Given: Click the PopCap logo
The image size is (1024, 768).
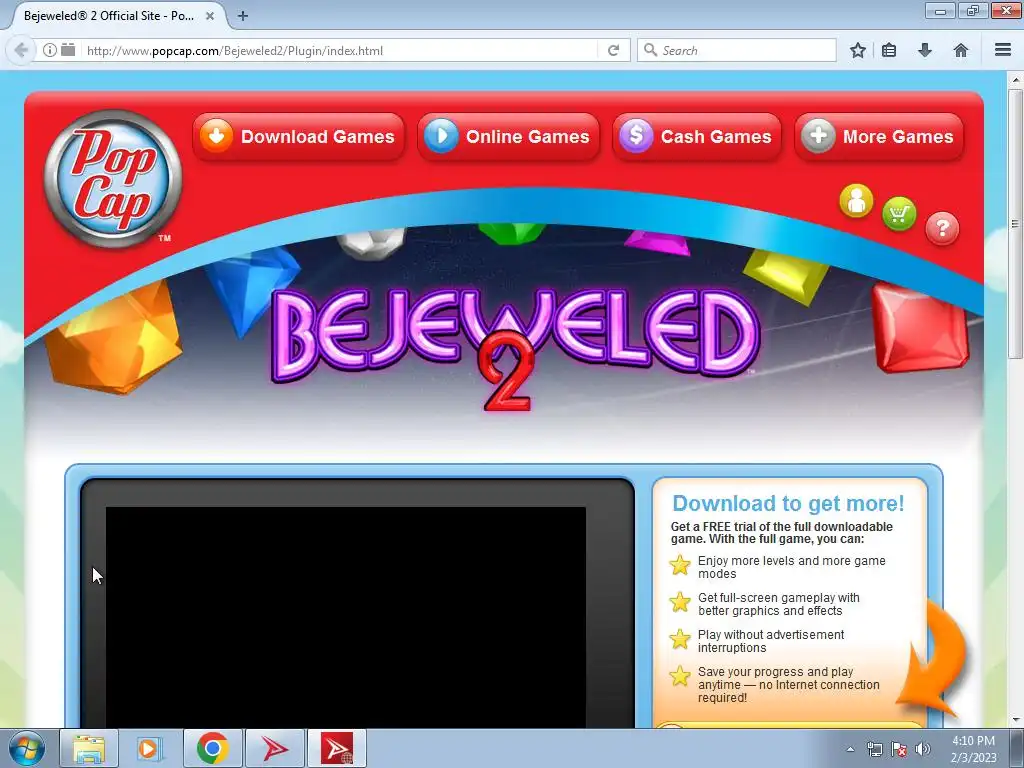Looking at the screenshot, I should (113, 180).
